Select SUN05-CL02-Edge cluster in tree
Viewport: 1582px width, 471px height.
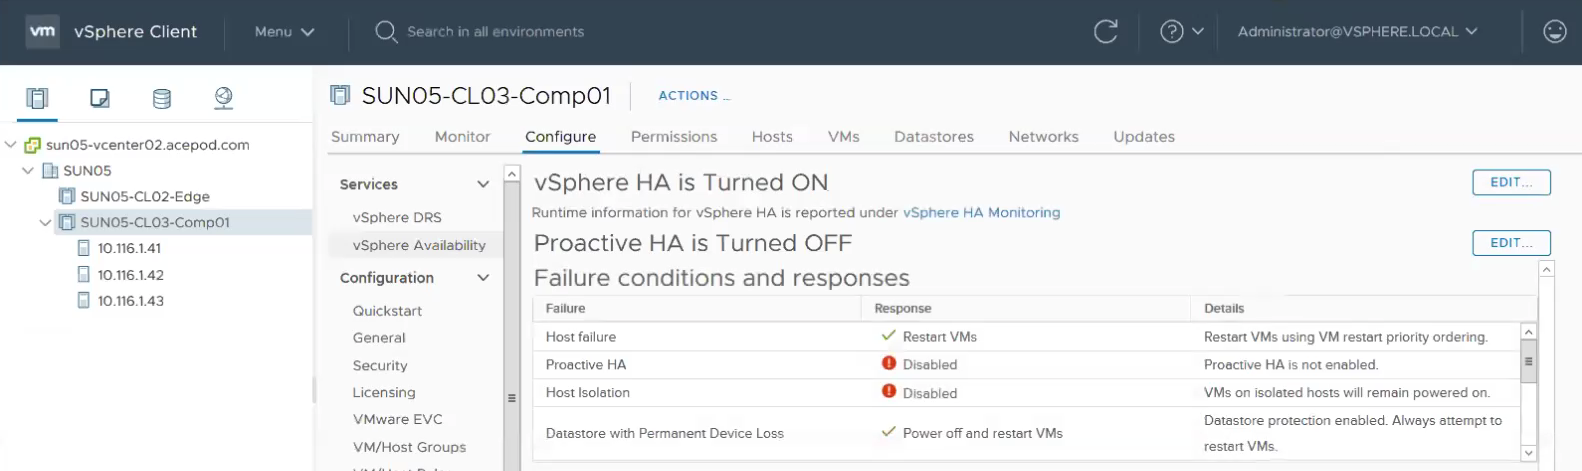[x=145, y=197]
